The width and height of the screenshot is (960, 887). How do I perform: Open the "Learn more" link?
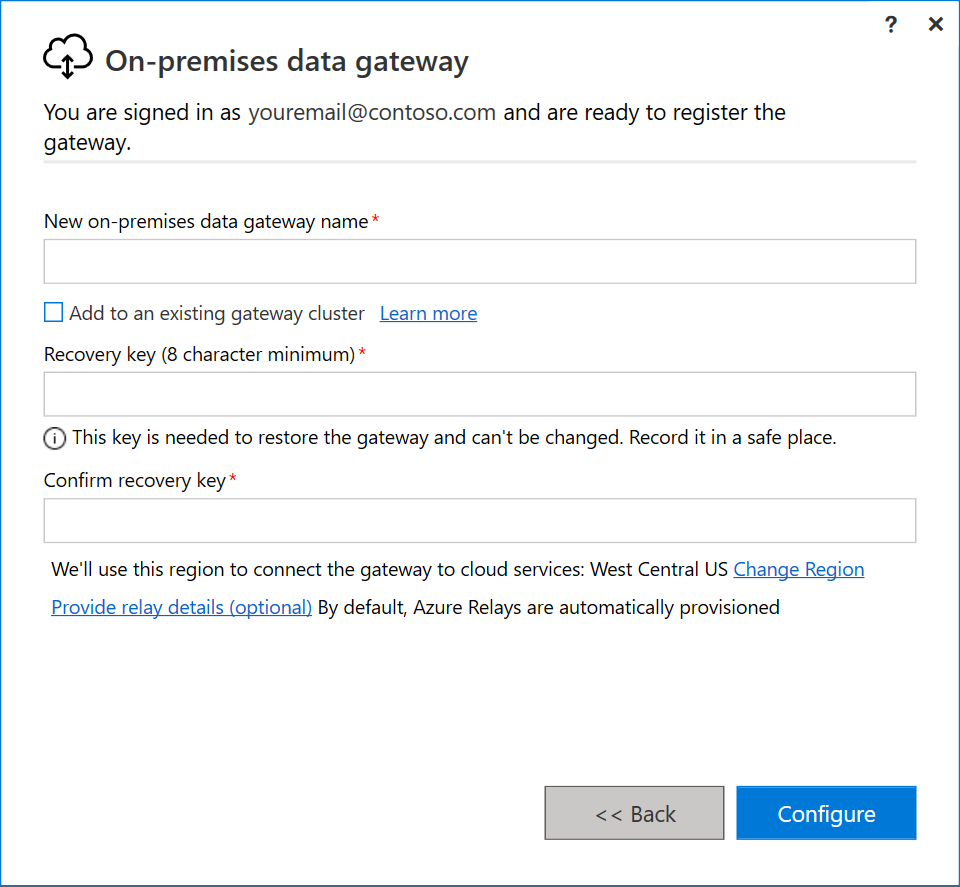(428, 313)
